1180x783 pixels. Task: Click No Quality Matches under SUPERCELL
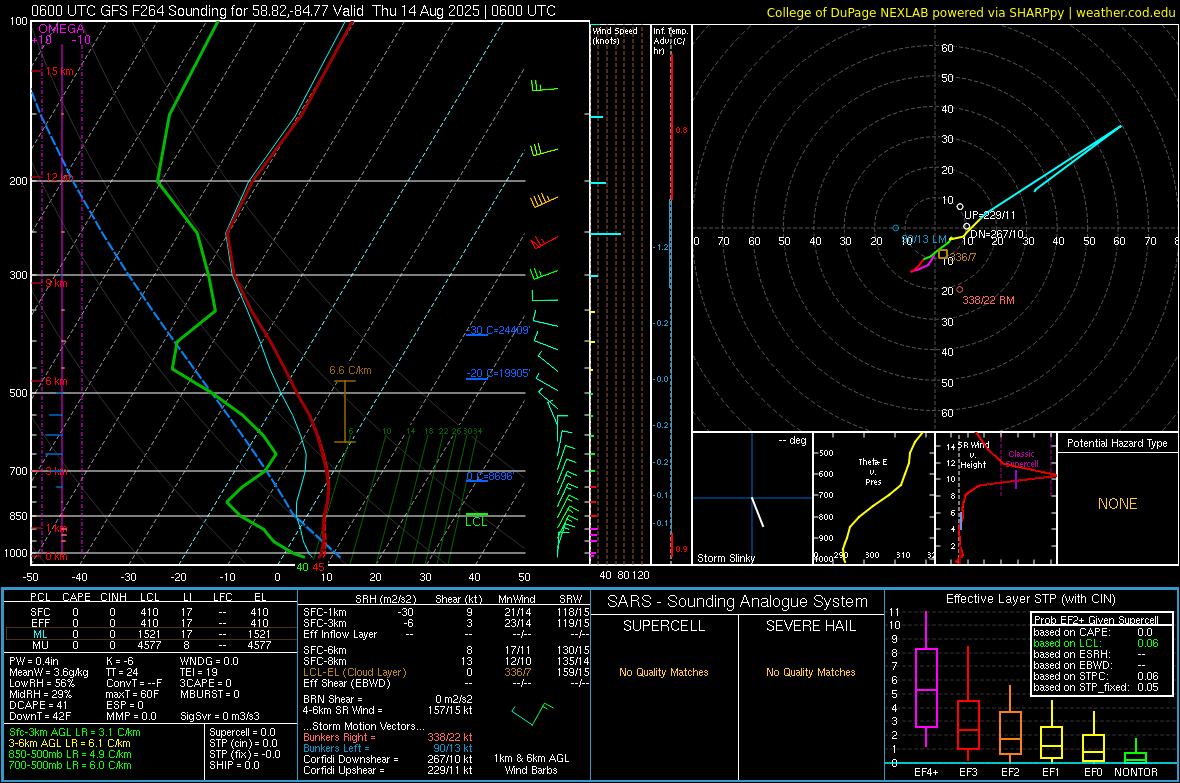[x=664, y=672]
